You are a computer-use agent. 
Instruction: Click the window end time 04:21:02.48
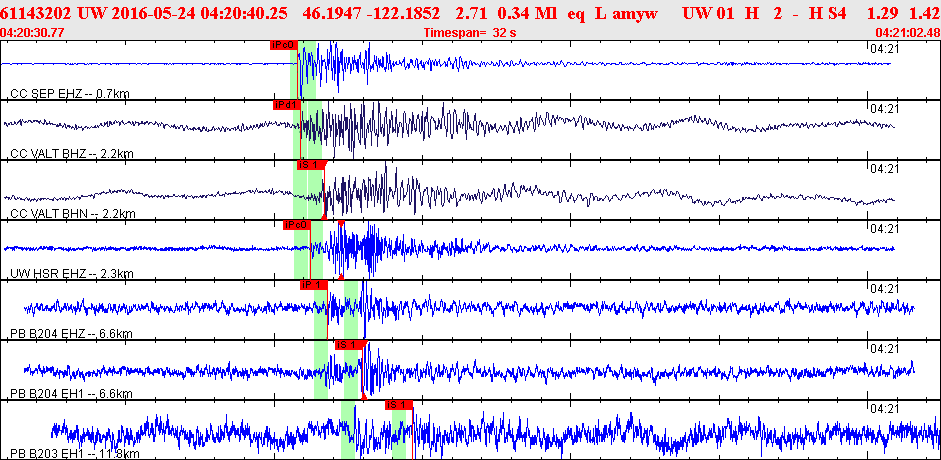(907, 32)
